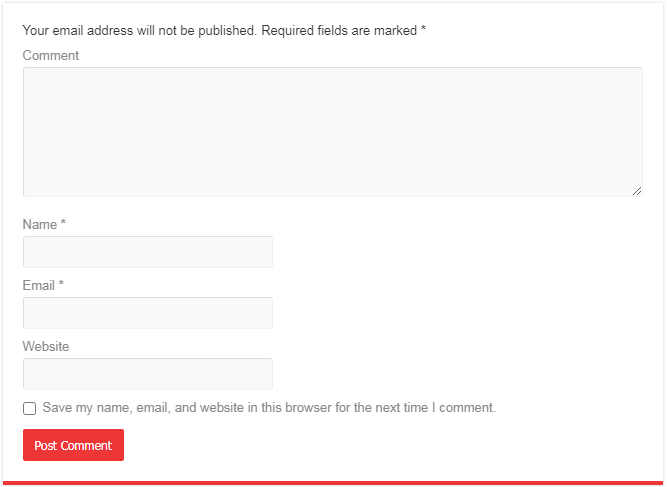Click the 'Required fields are marked' text
This screenshot has width=667, height=487.
[339, 31]
